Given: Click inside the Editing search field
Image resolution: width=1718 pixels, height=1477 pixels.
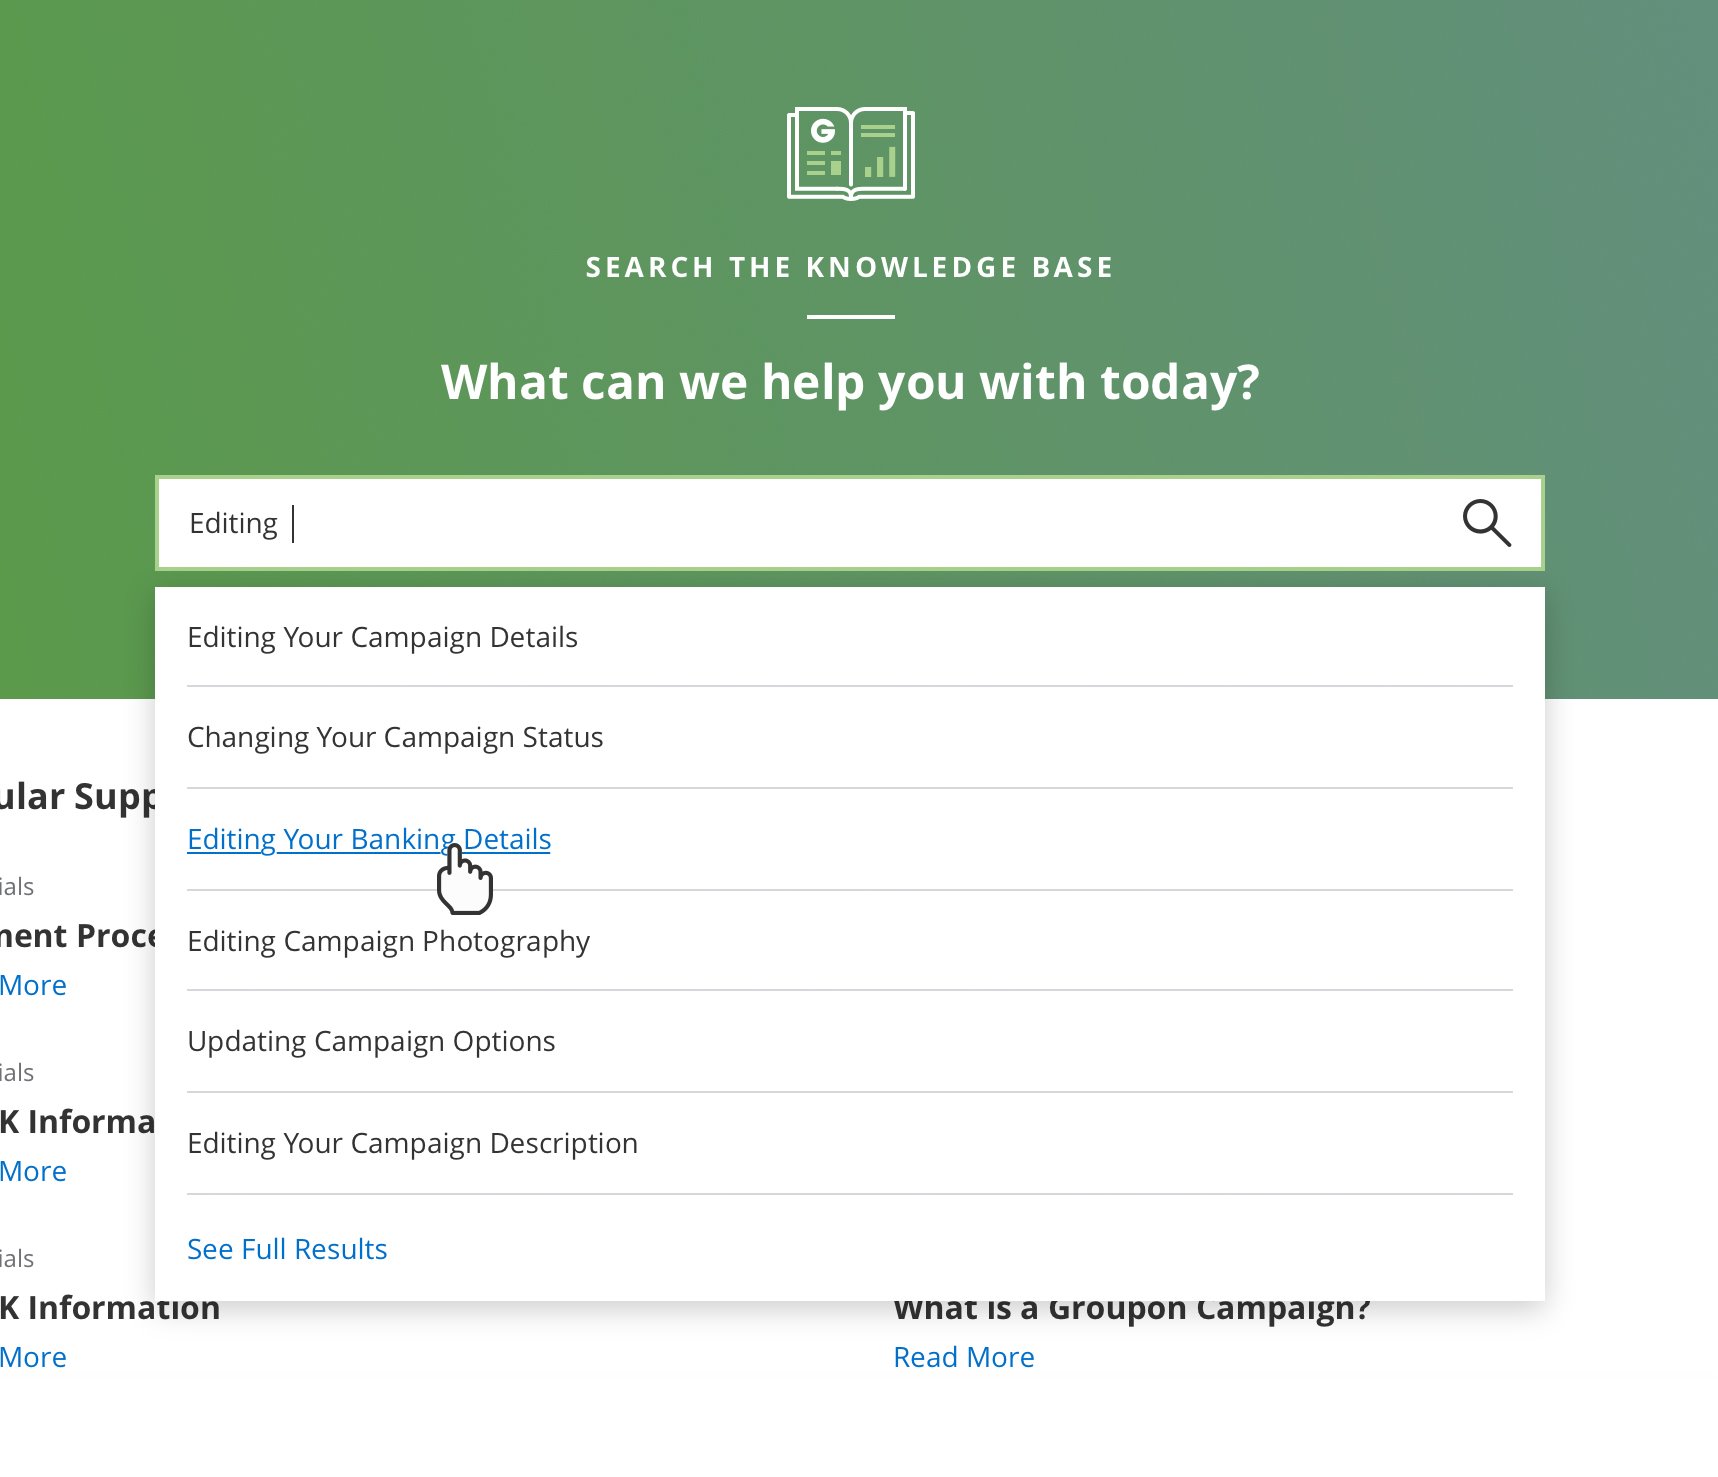Looking at the screenshot, I should (x=800, y=523).
